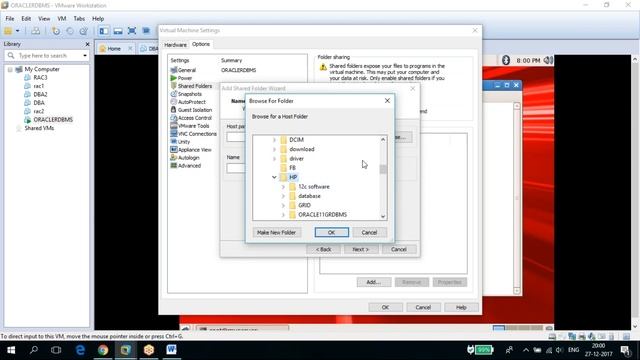Click Cancel in Browse For Folder dialog
The height and width of the screenshot is (360, 640).
point(369,232)
